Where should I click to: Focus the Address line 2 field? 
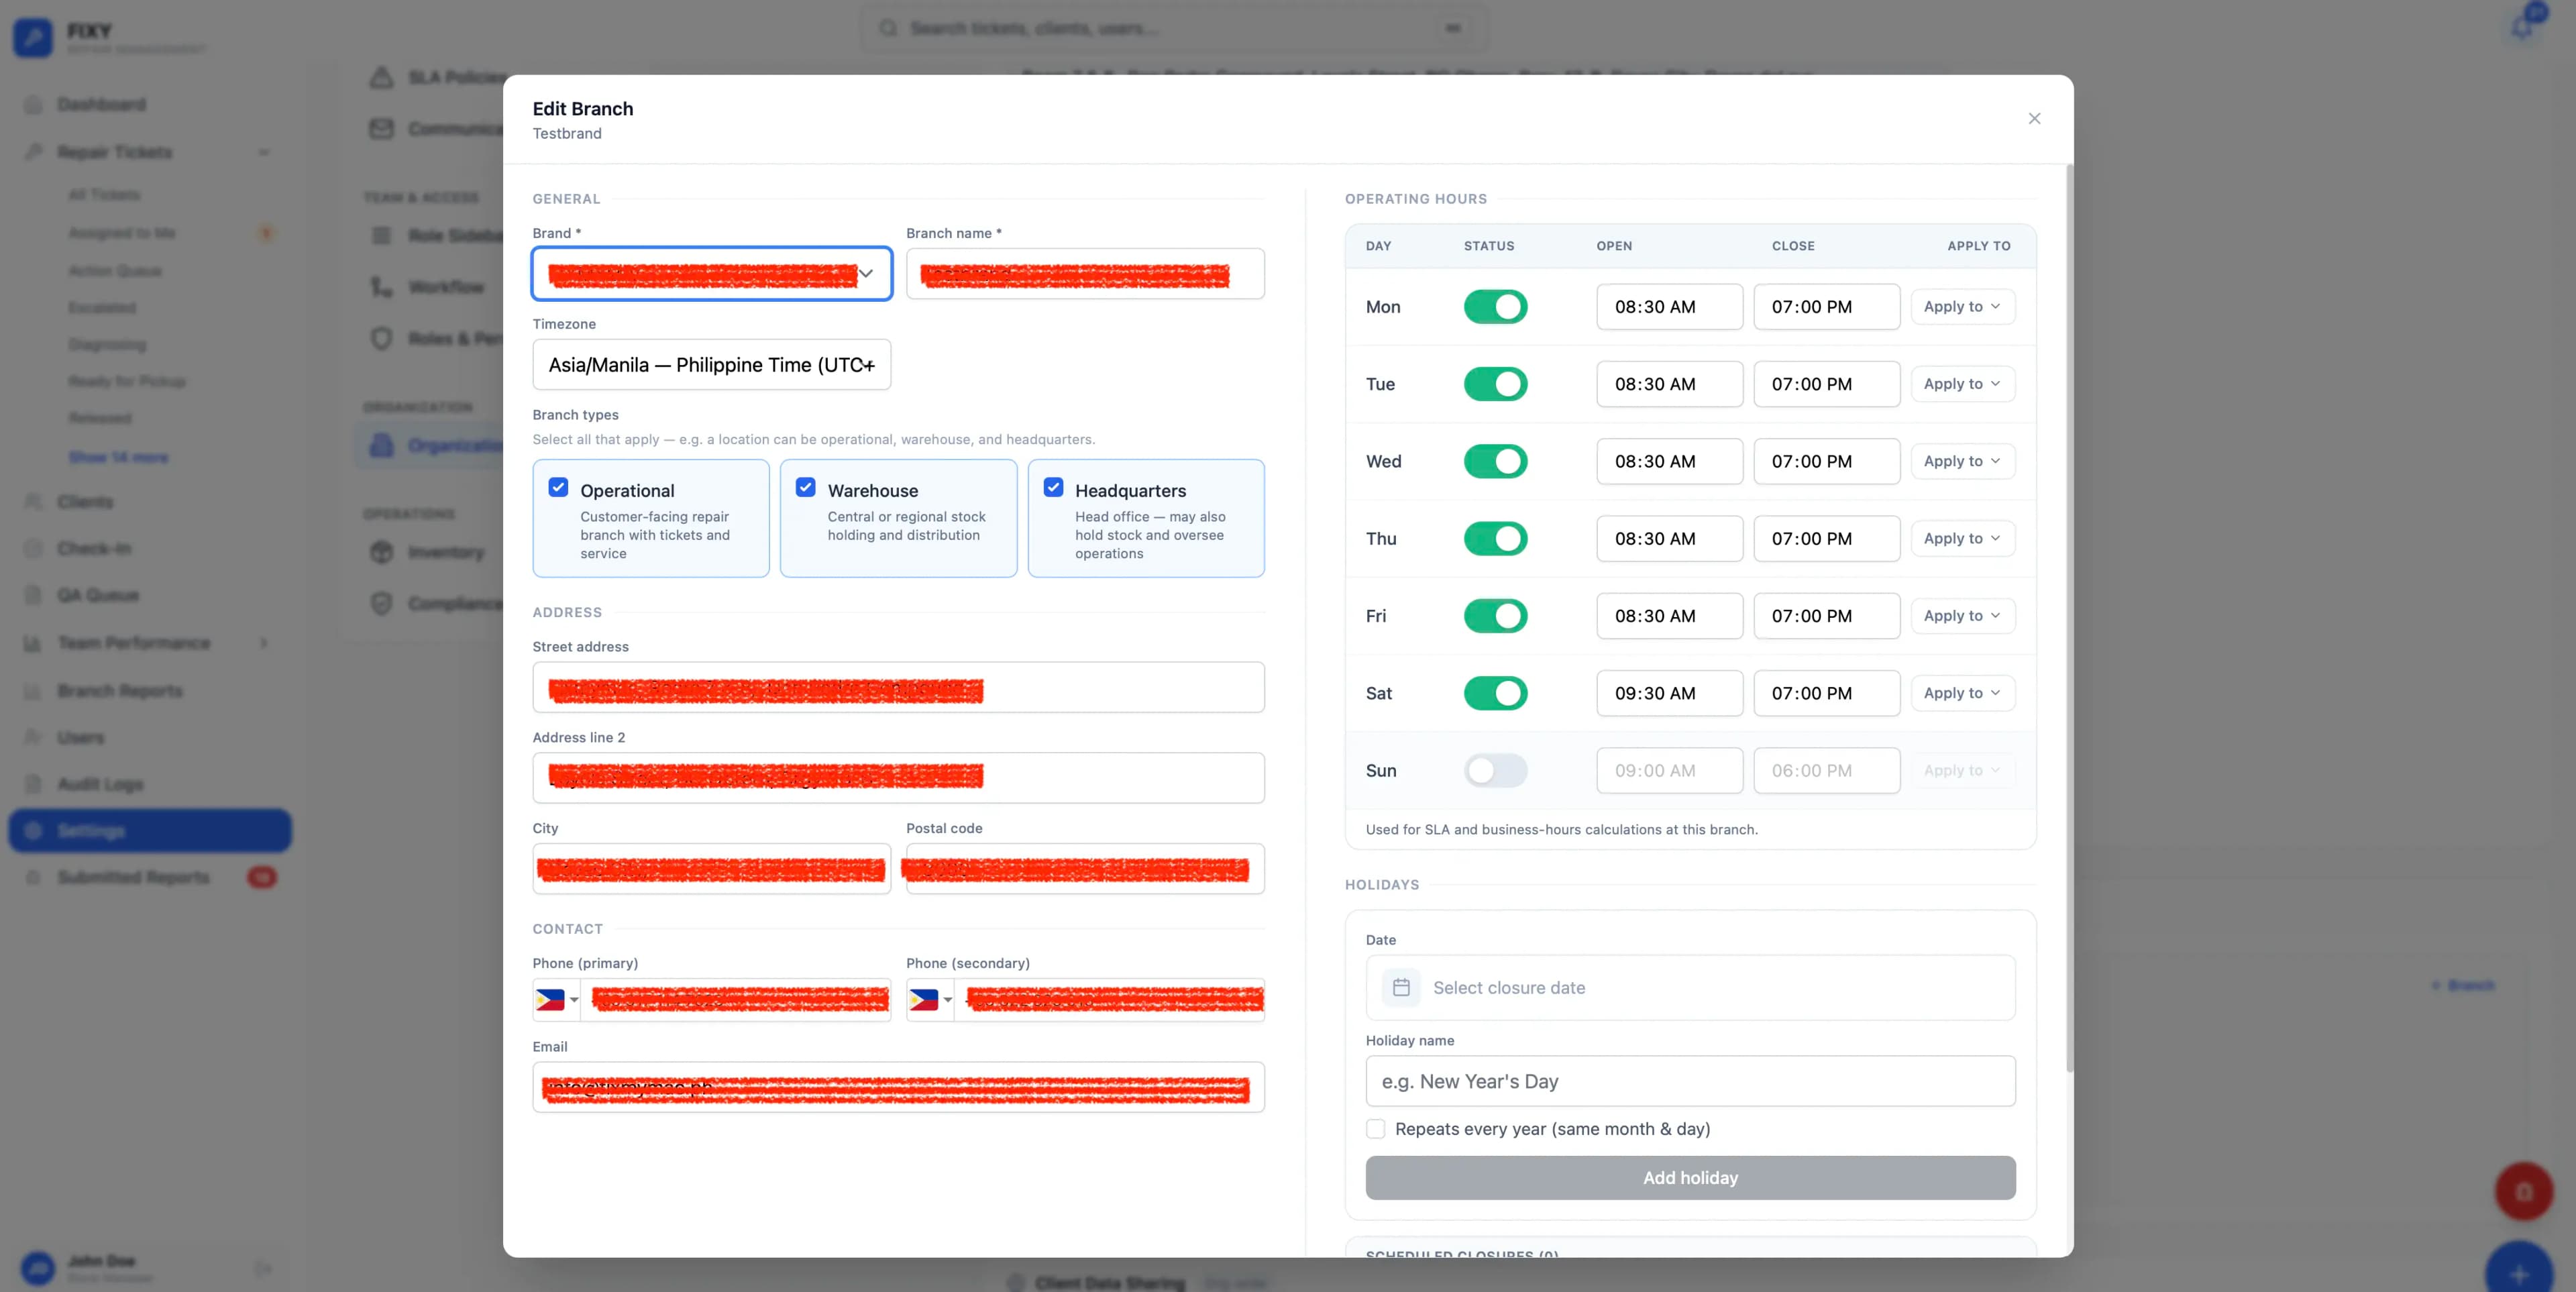coord(898,778)
